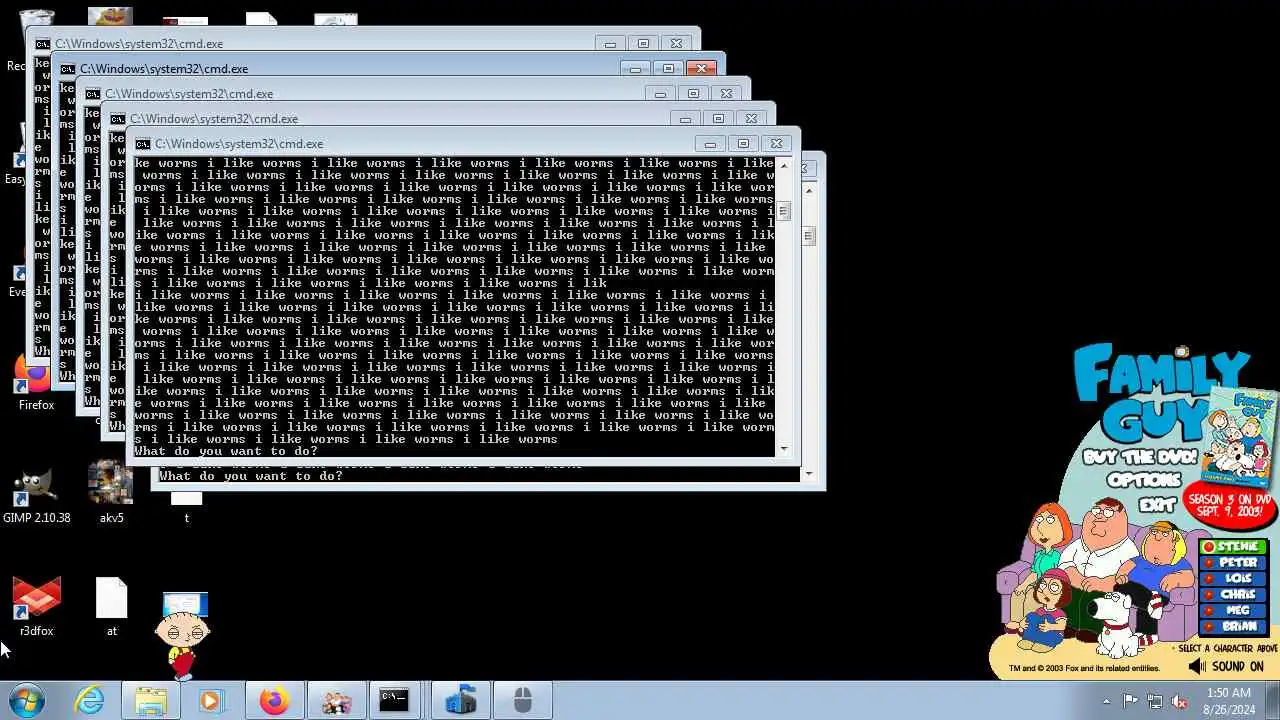
Task: Select the Peter character option
Action: pos(1235,563)
